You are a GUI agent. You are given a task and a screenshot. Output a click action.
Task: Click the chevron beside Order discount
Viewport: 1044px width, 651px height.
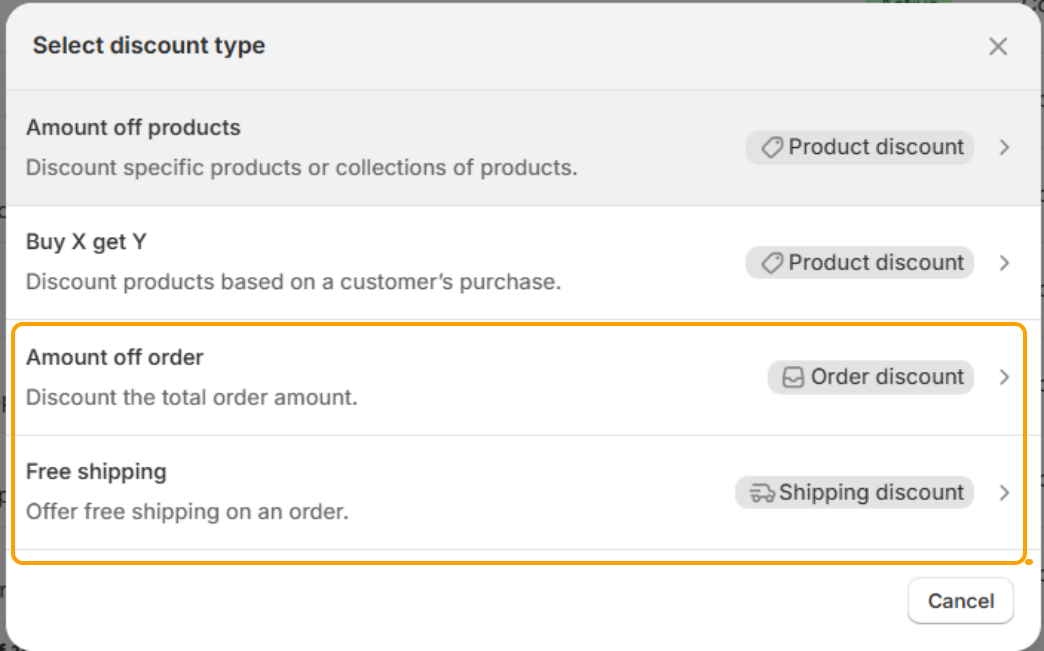1004,378
